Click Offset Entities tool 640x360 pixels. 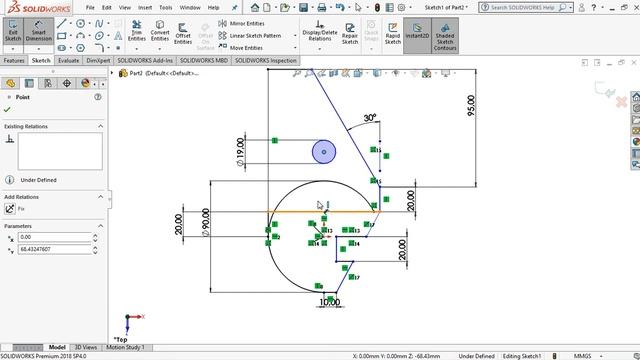(x=183, y=33)
